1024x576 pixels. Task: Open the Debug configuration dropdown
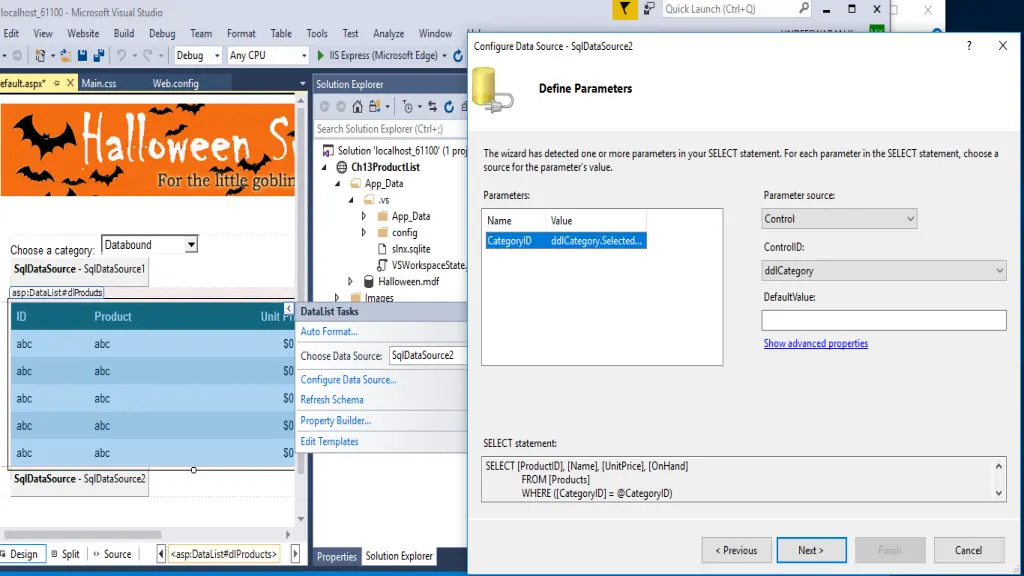[x=217, y=56]
